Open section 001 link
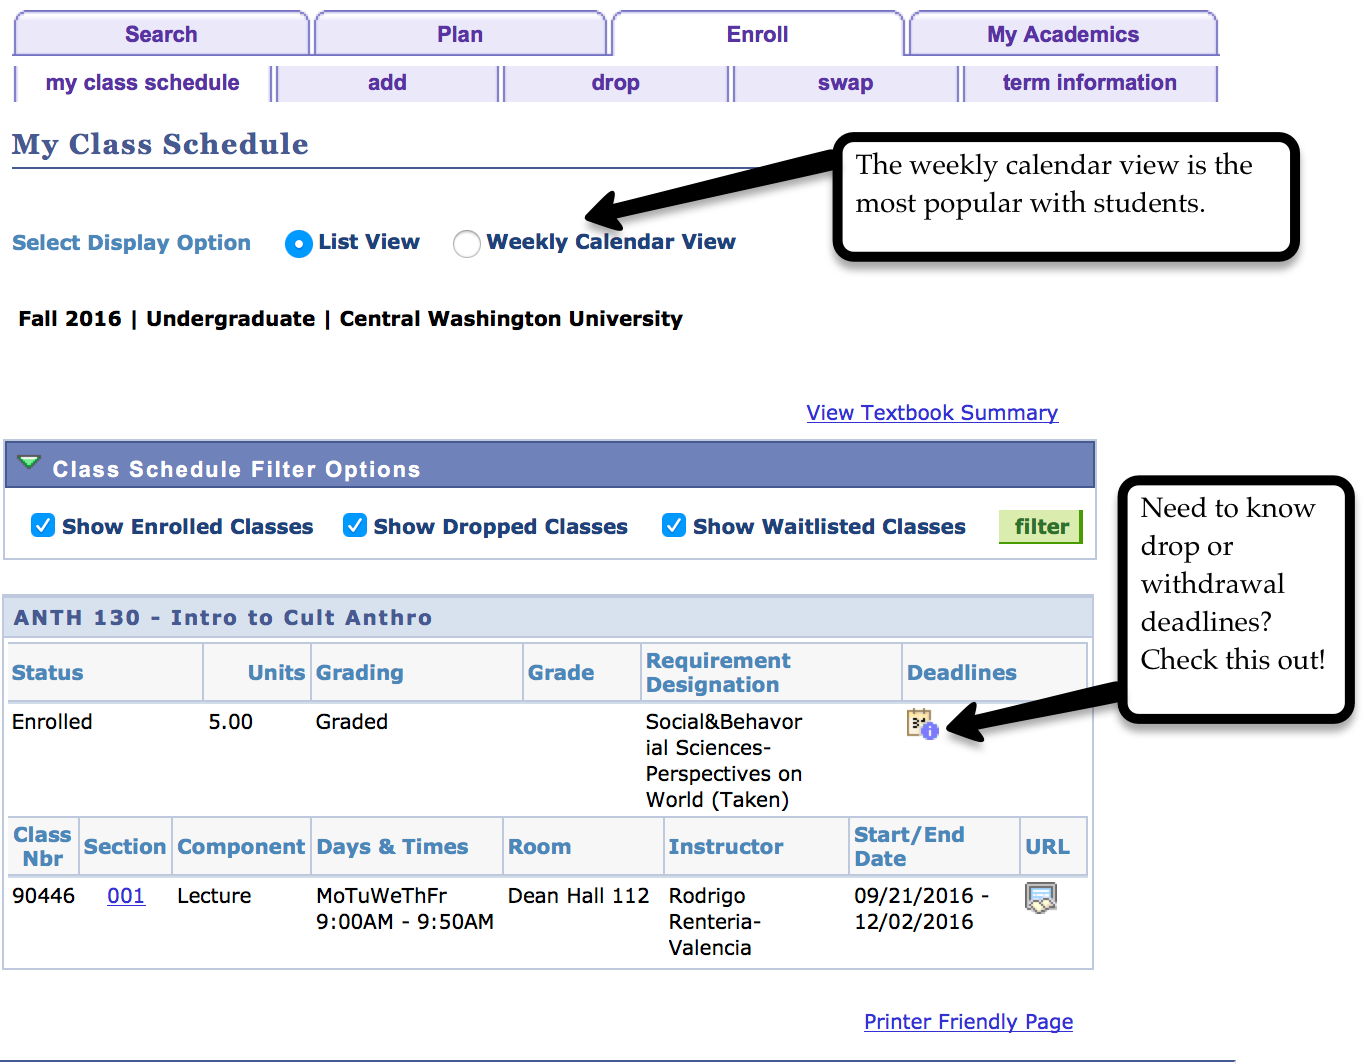This screenshot has width=1368, height=1064. (x=126, y=896)
